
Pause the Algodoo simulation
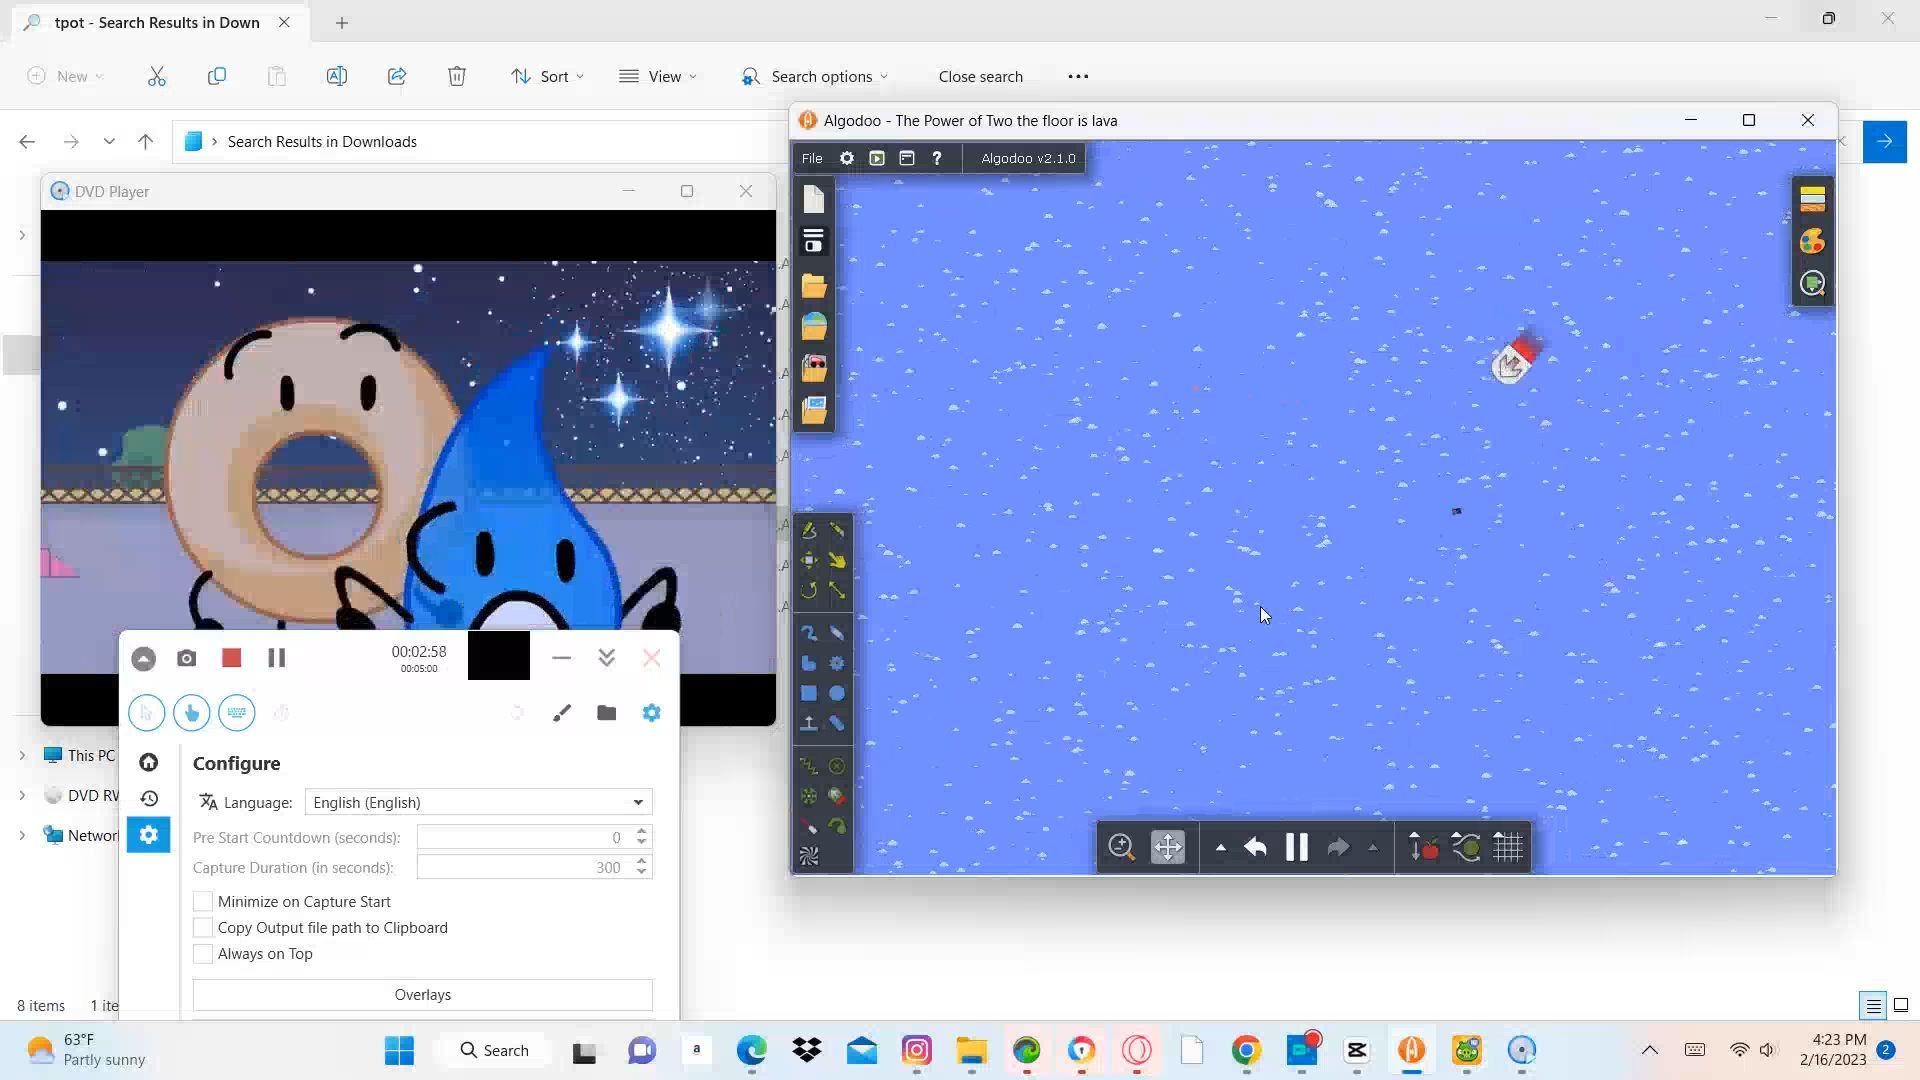(x=1296, y=848)
